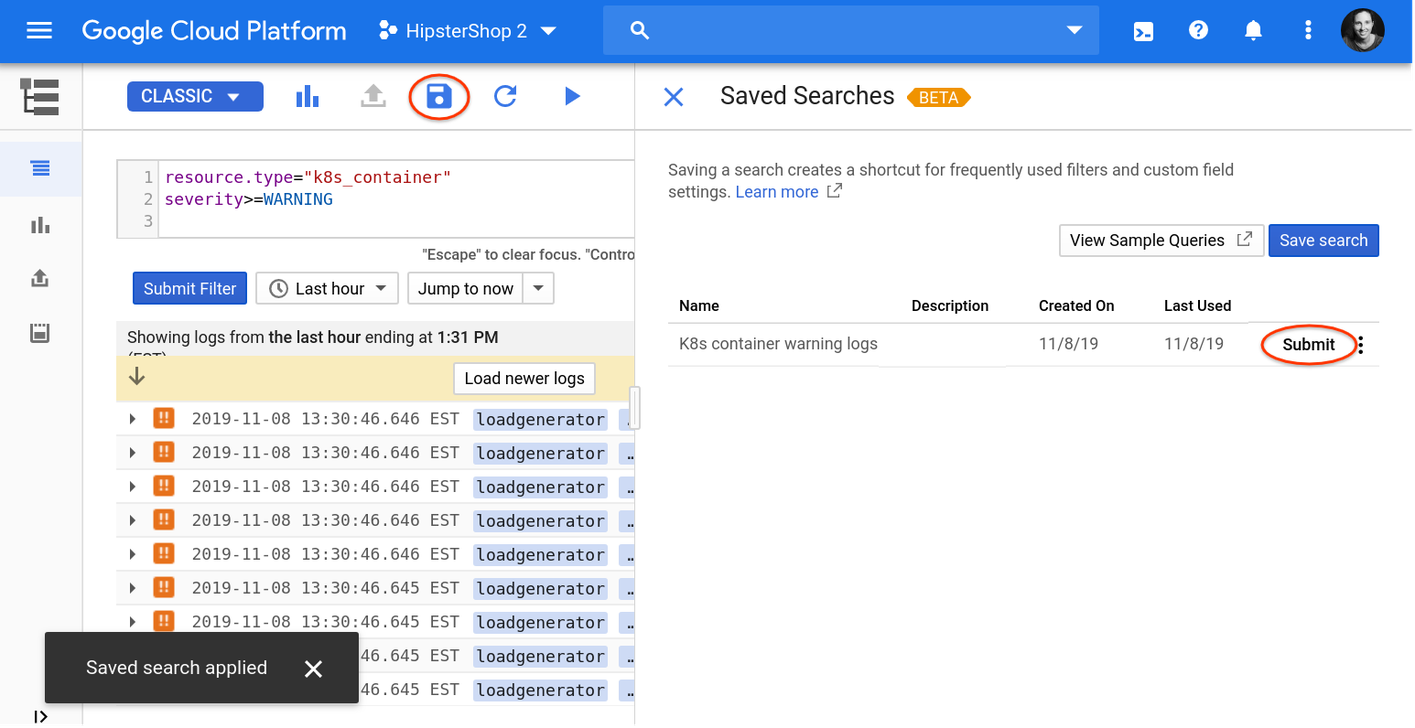
Task: Click the Save search button
Action: coord(1323,240)
